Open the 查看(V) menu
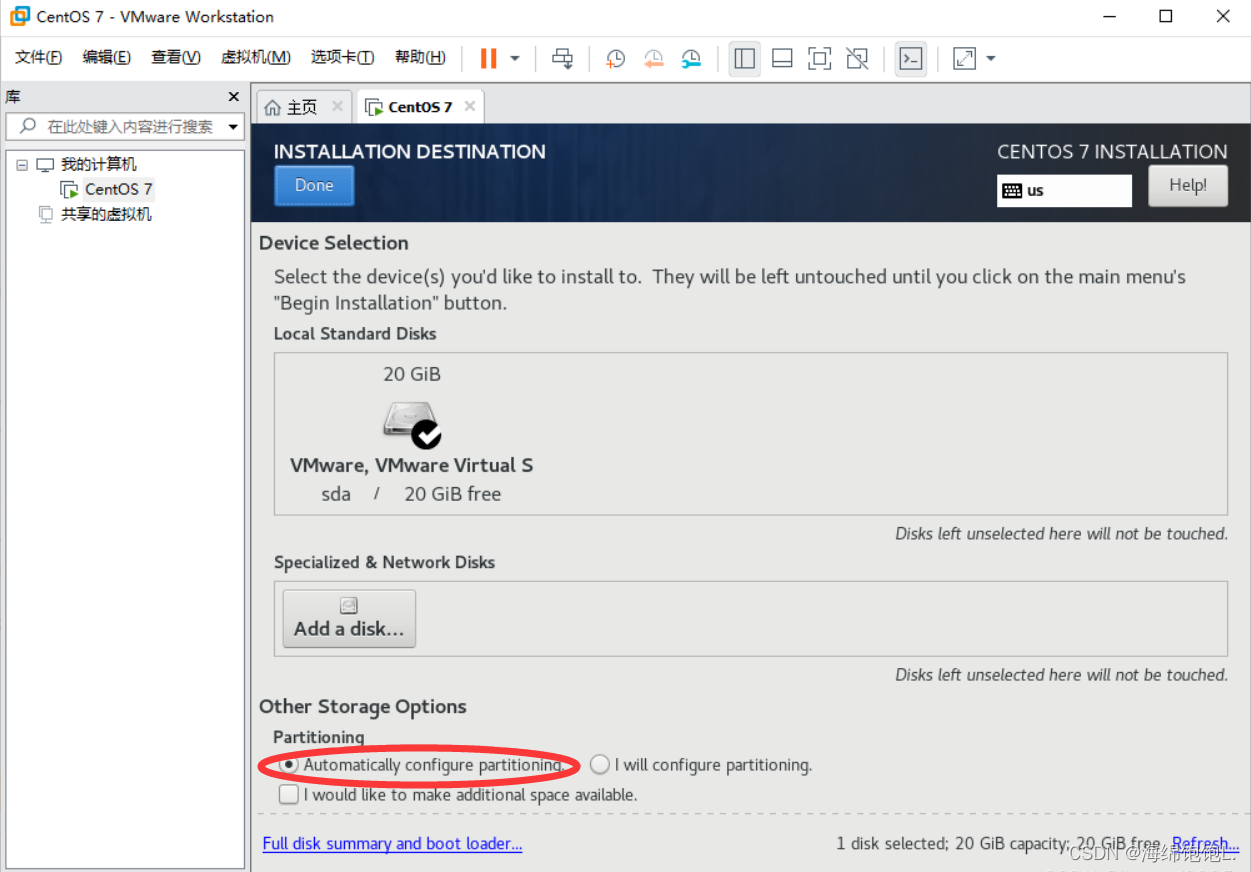 176,57
